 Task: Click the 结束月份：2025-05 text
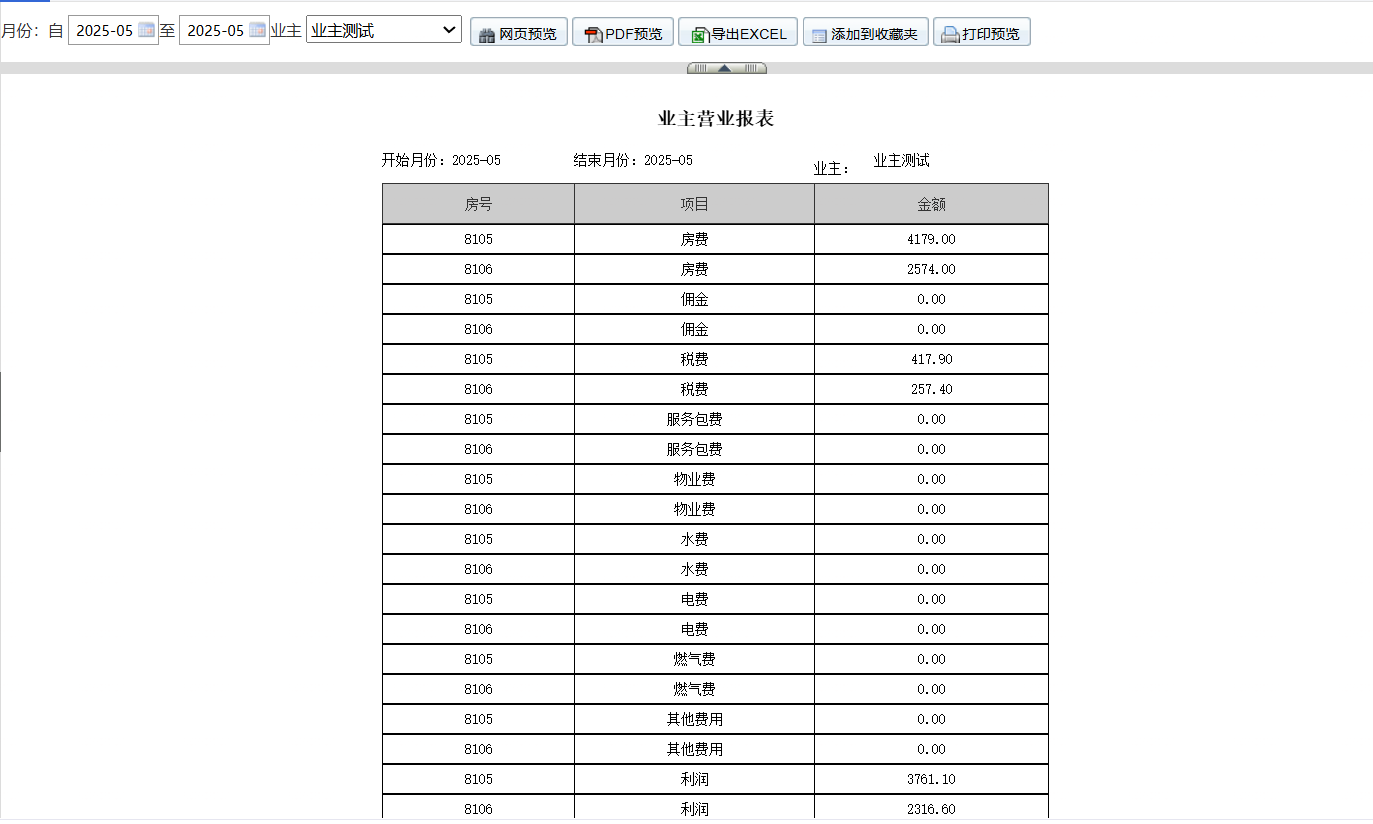click(633, 160)
